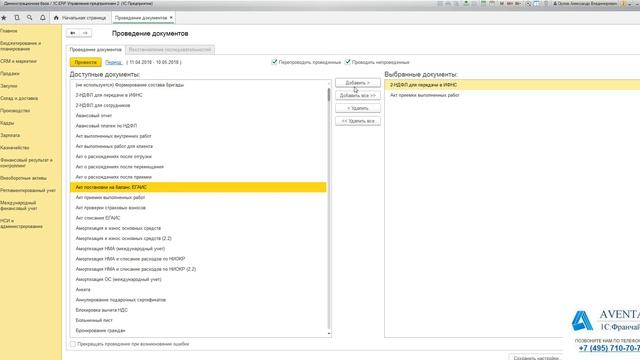This screenshot has width=640, height=360.
Task: Open the Период link
Action: (x=113, y=62)
